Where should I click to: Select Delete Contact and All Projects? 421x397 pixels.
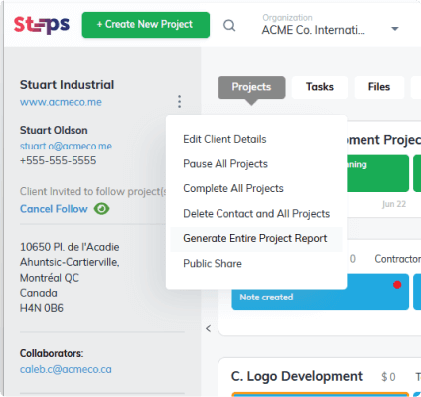pyautogui.click(x=257, y=214)
